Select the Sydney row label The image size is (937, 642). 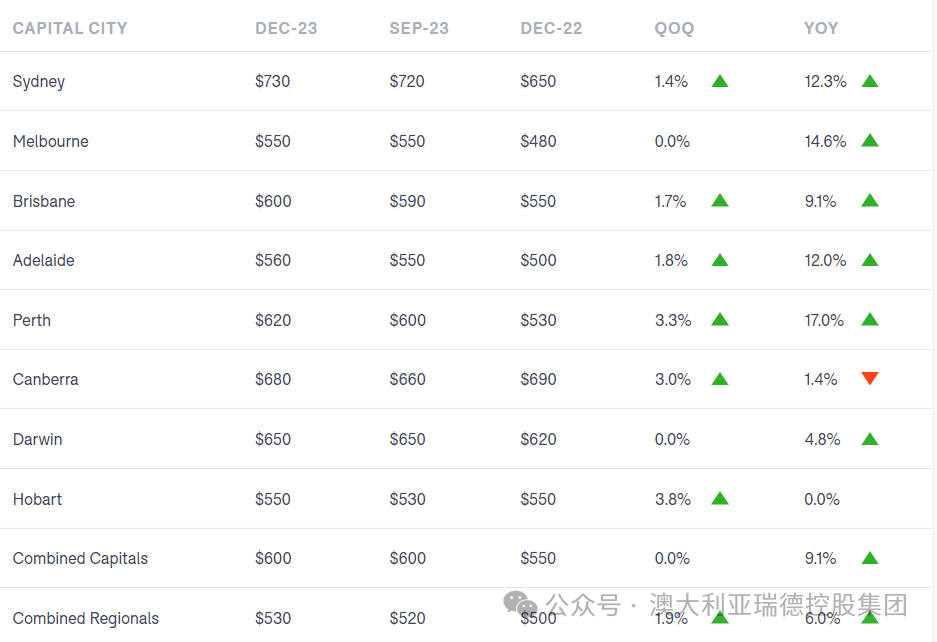[39, 81]
